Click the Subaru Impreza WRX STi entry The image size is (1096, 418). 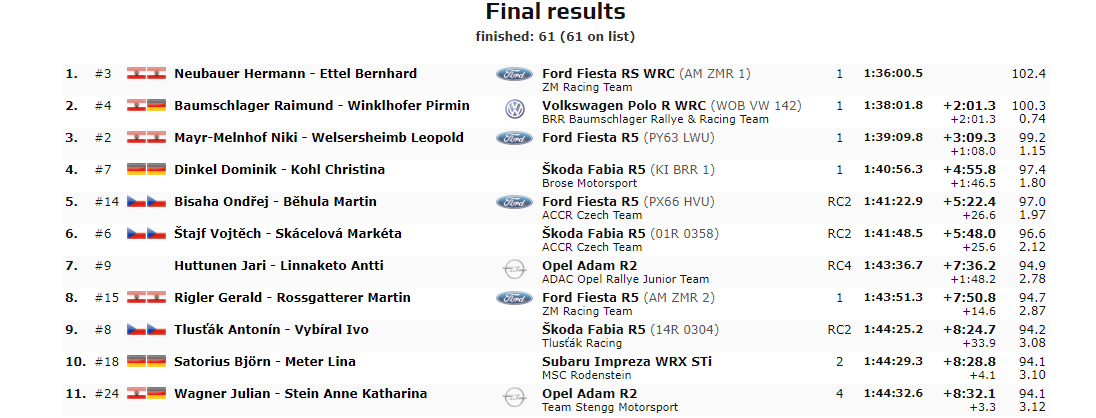(627, 362)
